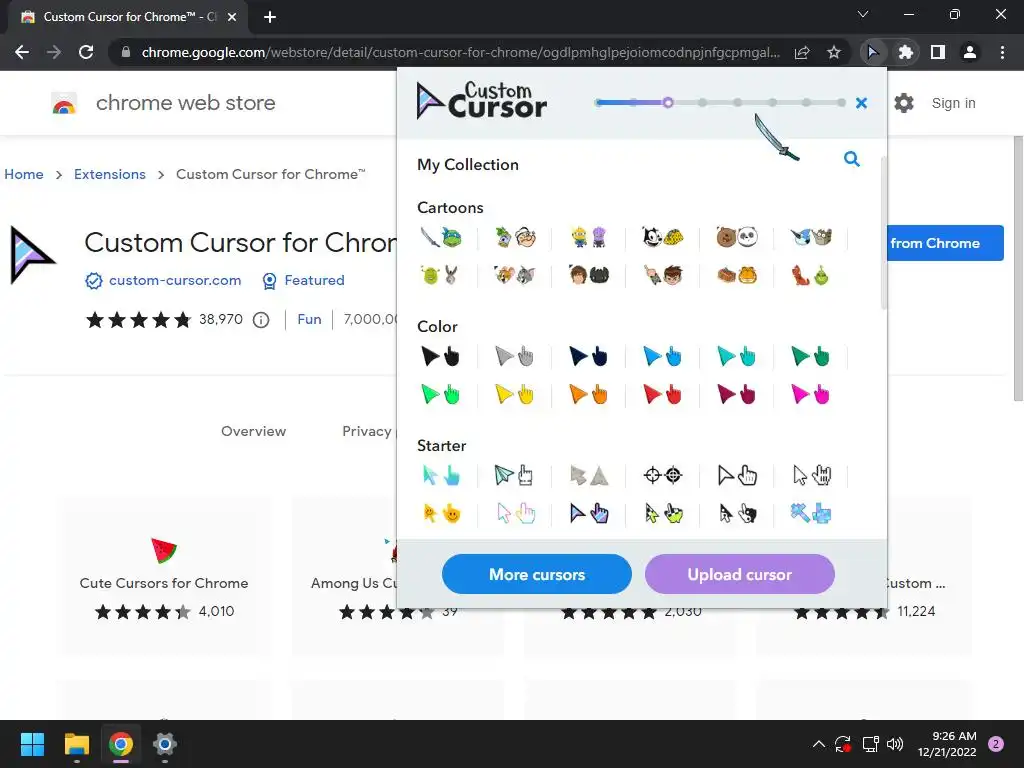1024x768 pixels.
Task: Select the Felix the Cat cursor pack
Action: point(663,237)
